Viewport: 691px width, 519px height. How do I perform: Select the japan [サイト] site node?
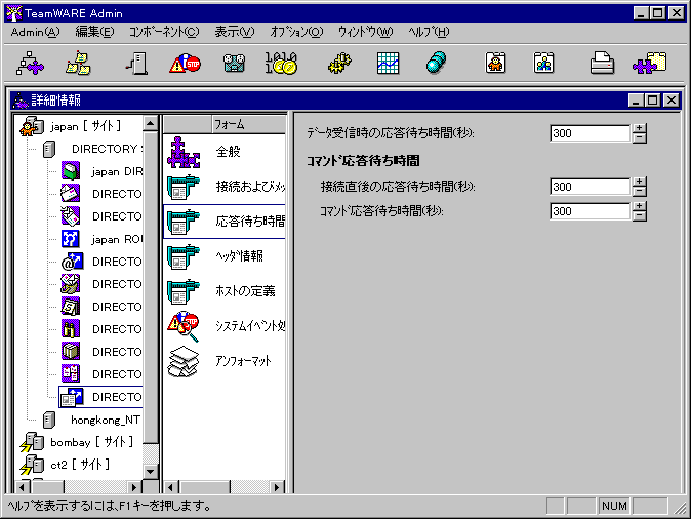71,126
